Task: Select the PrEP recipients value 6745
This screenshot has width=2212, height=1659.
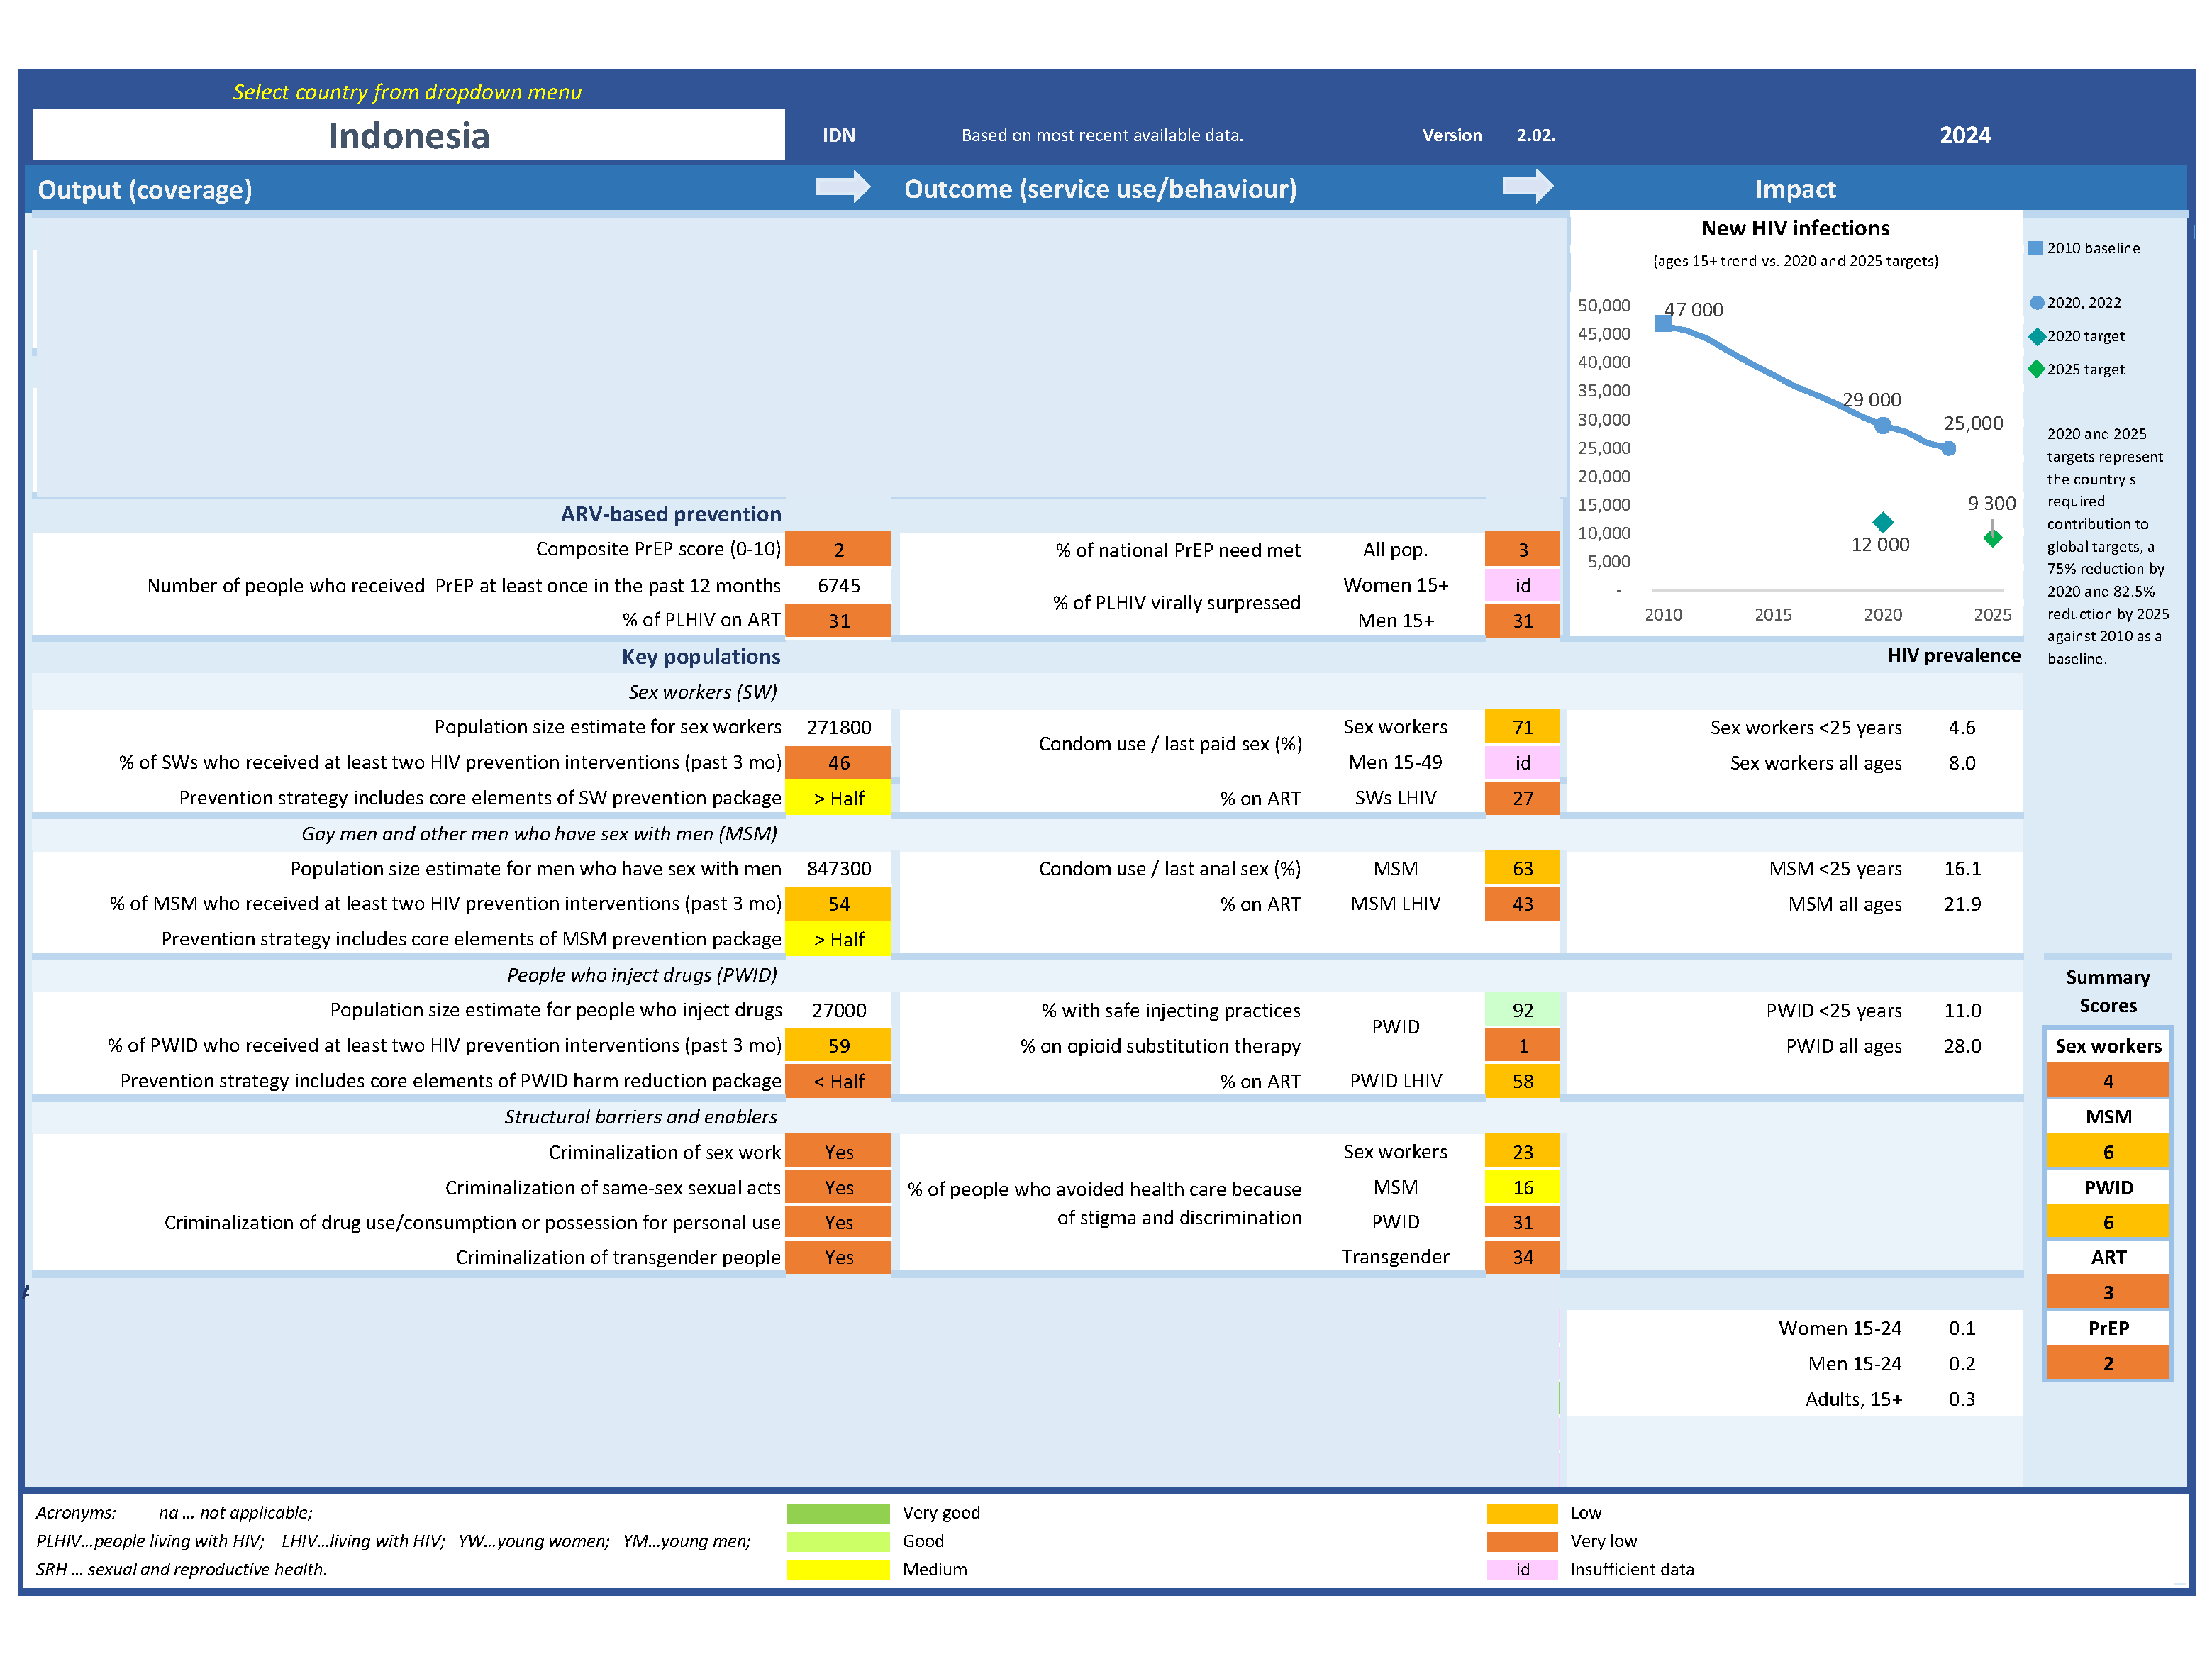Action: click(838, 586)
